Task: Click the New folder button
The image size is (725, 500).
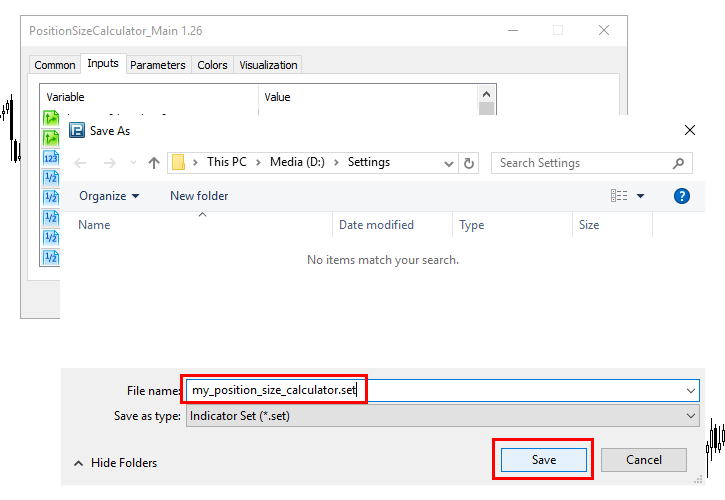Action: [199, 196]
